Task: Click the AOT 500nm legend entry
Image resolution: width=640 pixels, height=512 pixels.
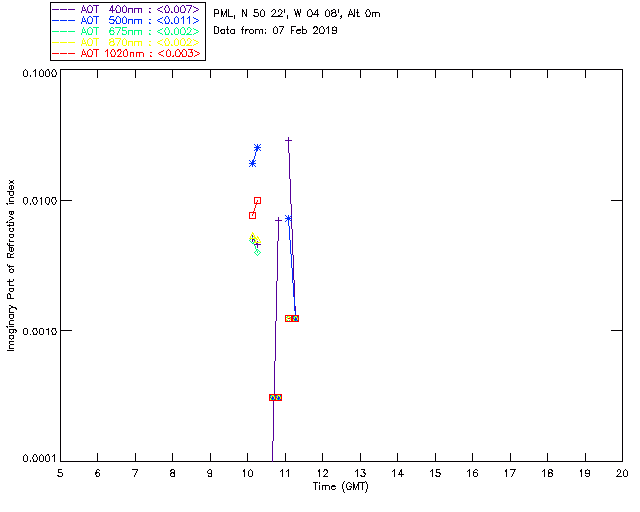Action: [x=126, y=20]
